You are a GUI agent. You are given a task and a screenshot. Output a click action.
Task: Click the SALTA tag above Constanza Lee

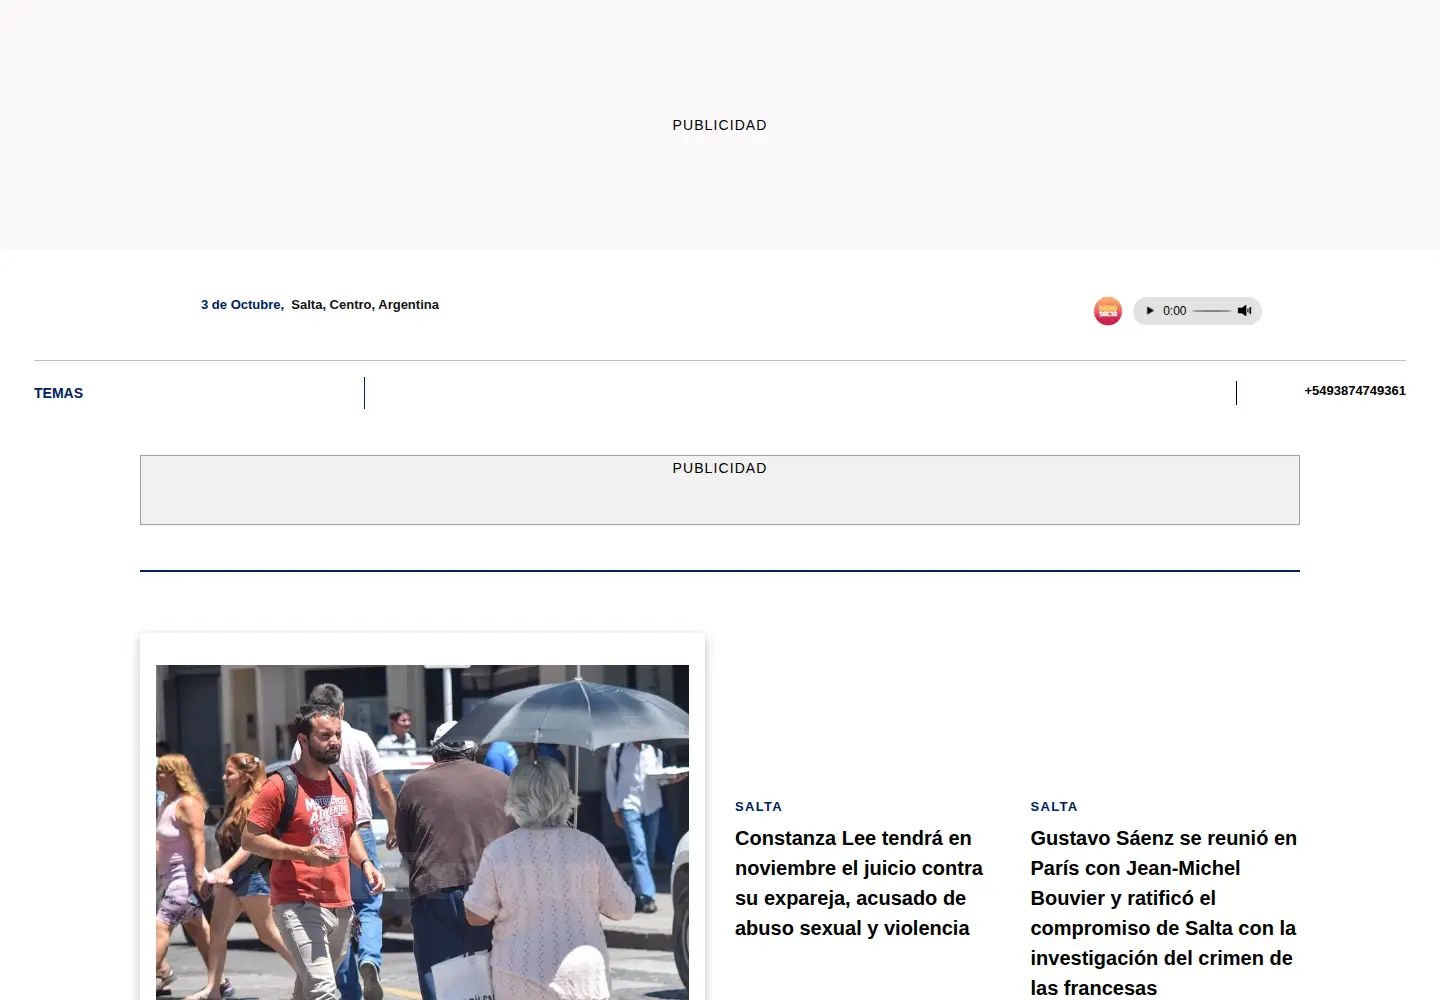[758, 807]
